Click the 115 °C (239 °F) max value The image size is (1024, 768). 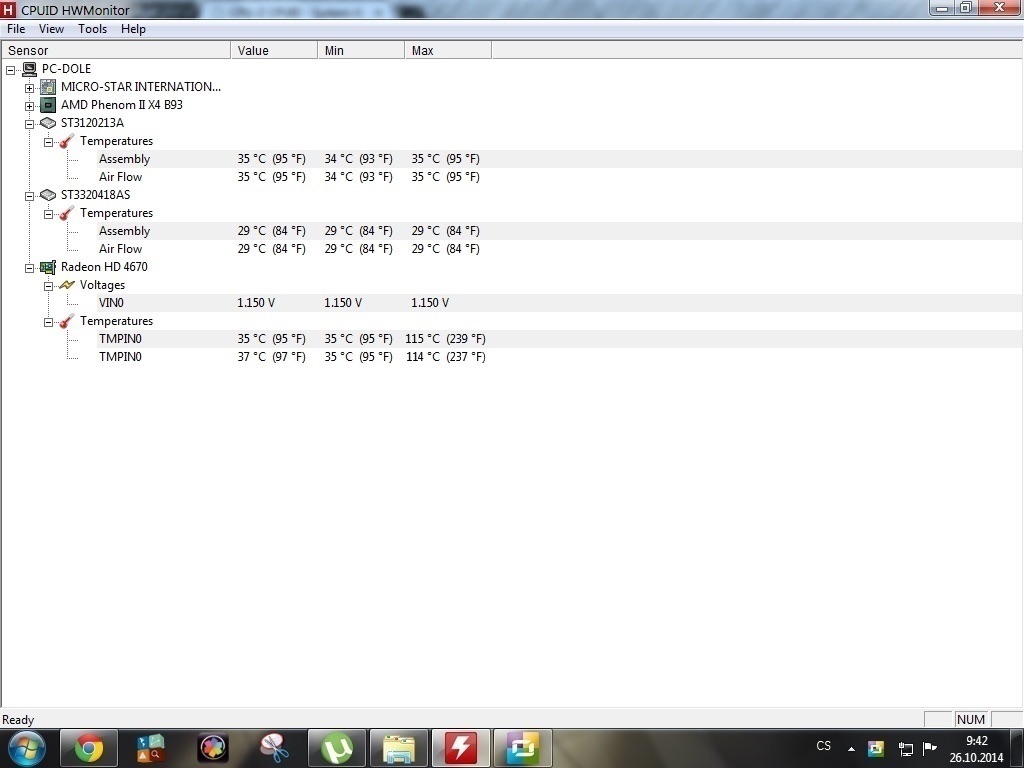[445, 338]
